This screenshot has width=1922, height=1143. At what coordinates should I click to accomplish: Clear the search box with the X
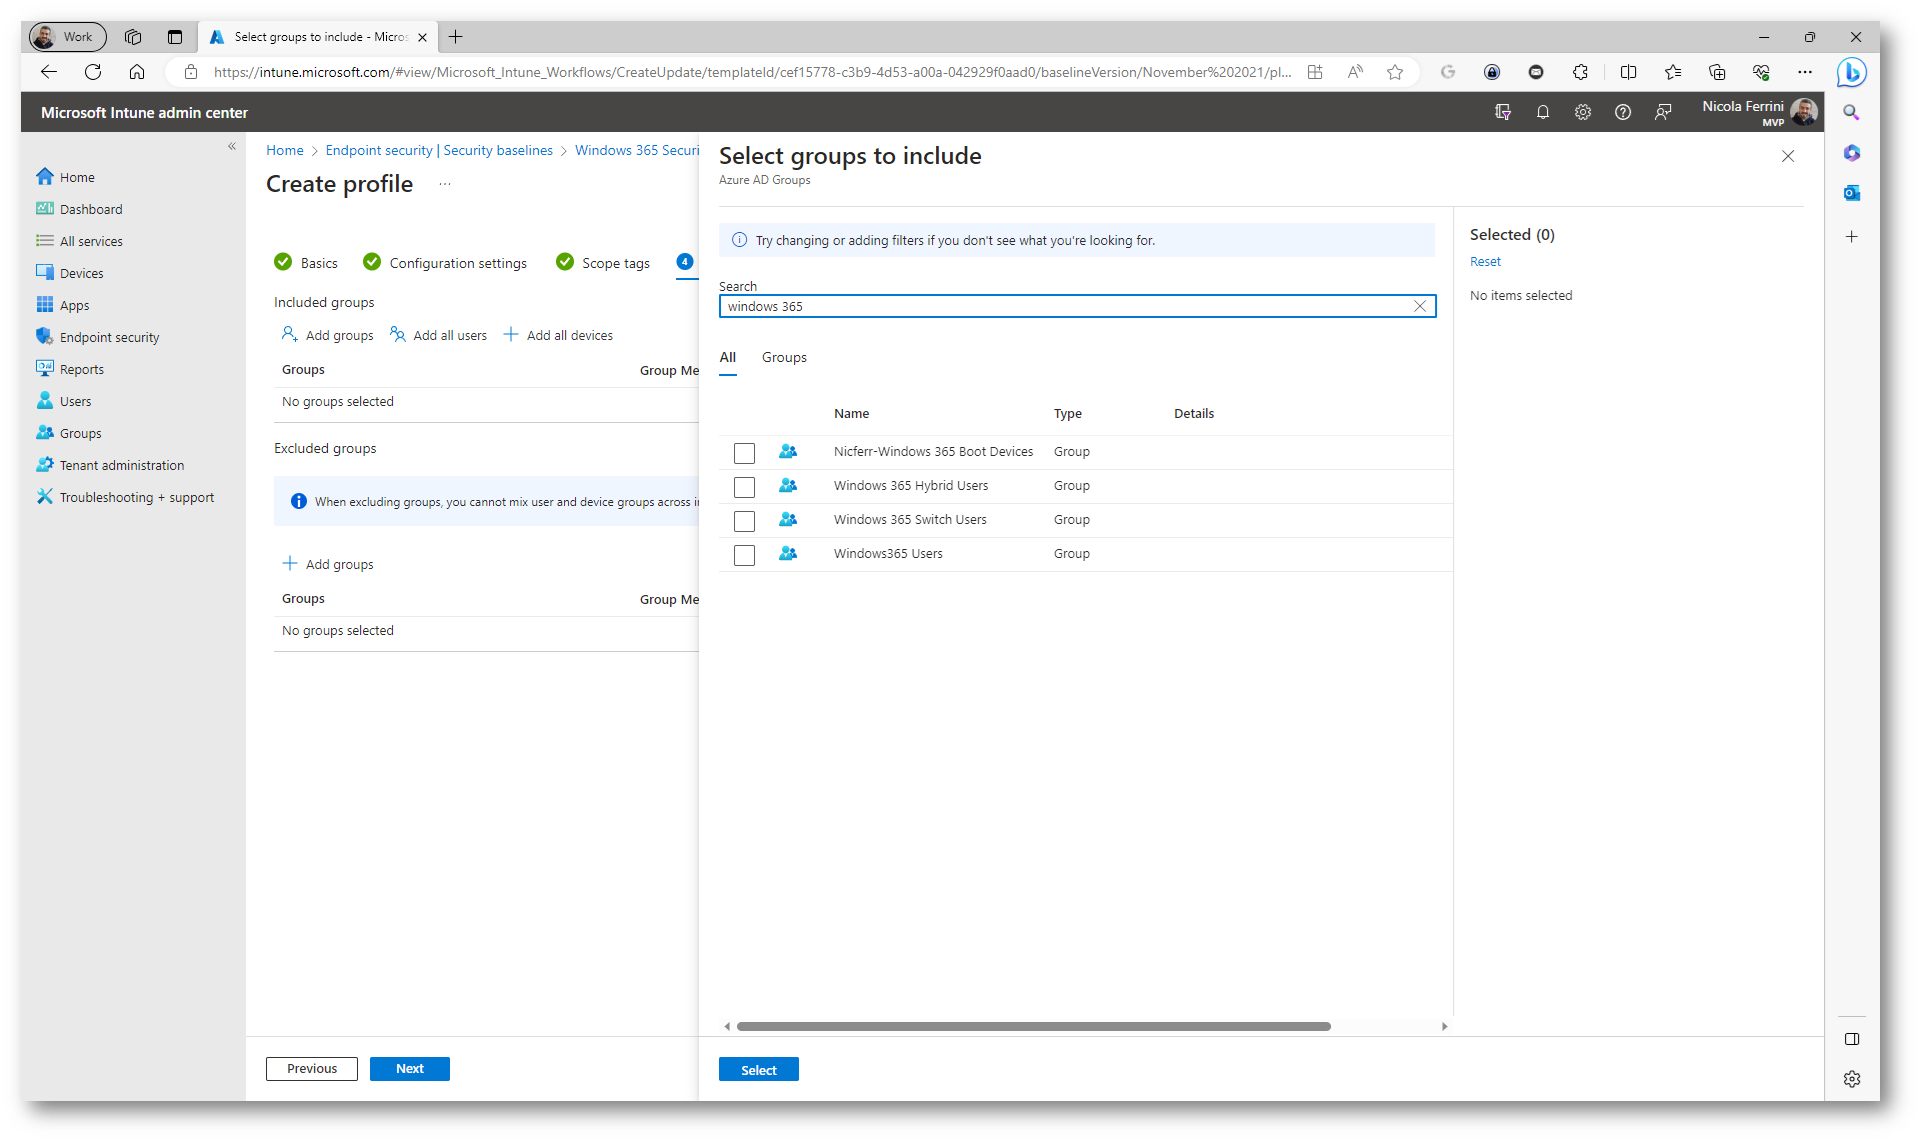[x=1420, y=306]
